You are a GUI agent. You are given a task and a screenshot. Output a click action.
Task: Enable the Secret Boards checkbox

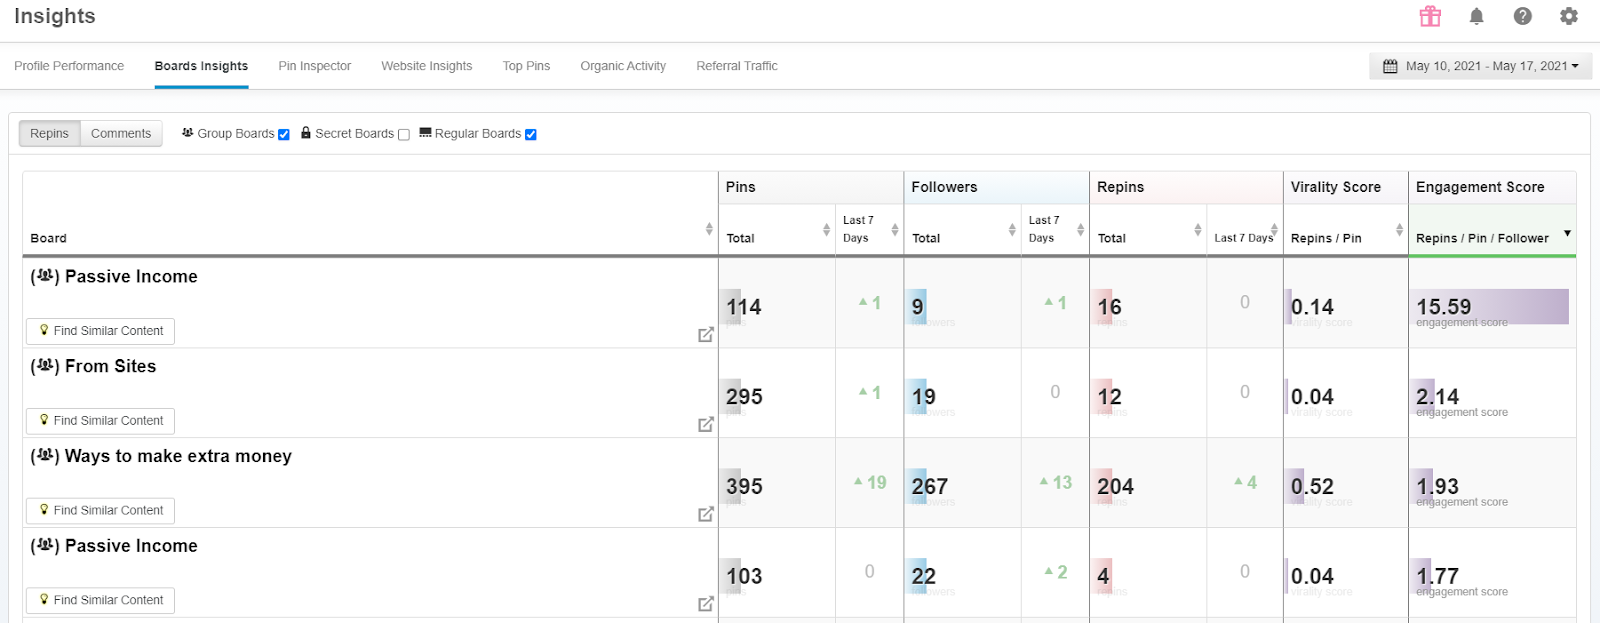point(404,135)
